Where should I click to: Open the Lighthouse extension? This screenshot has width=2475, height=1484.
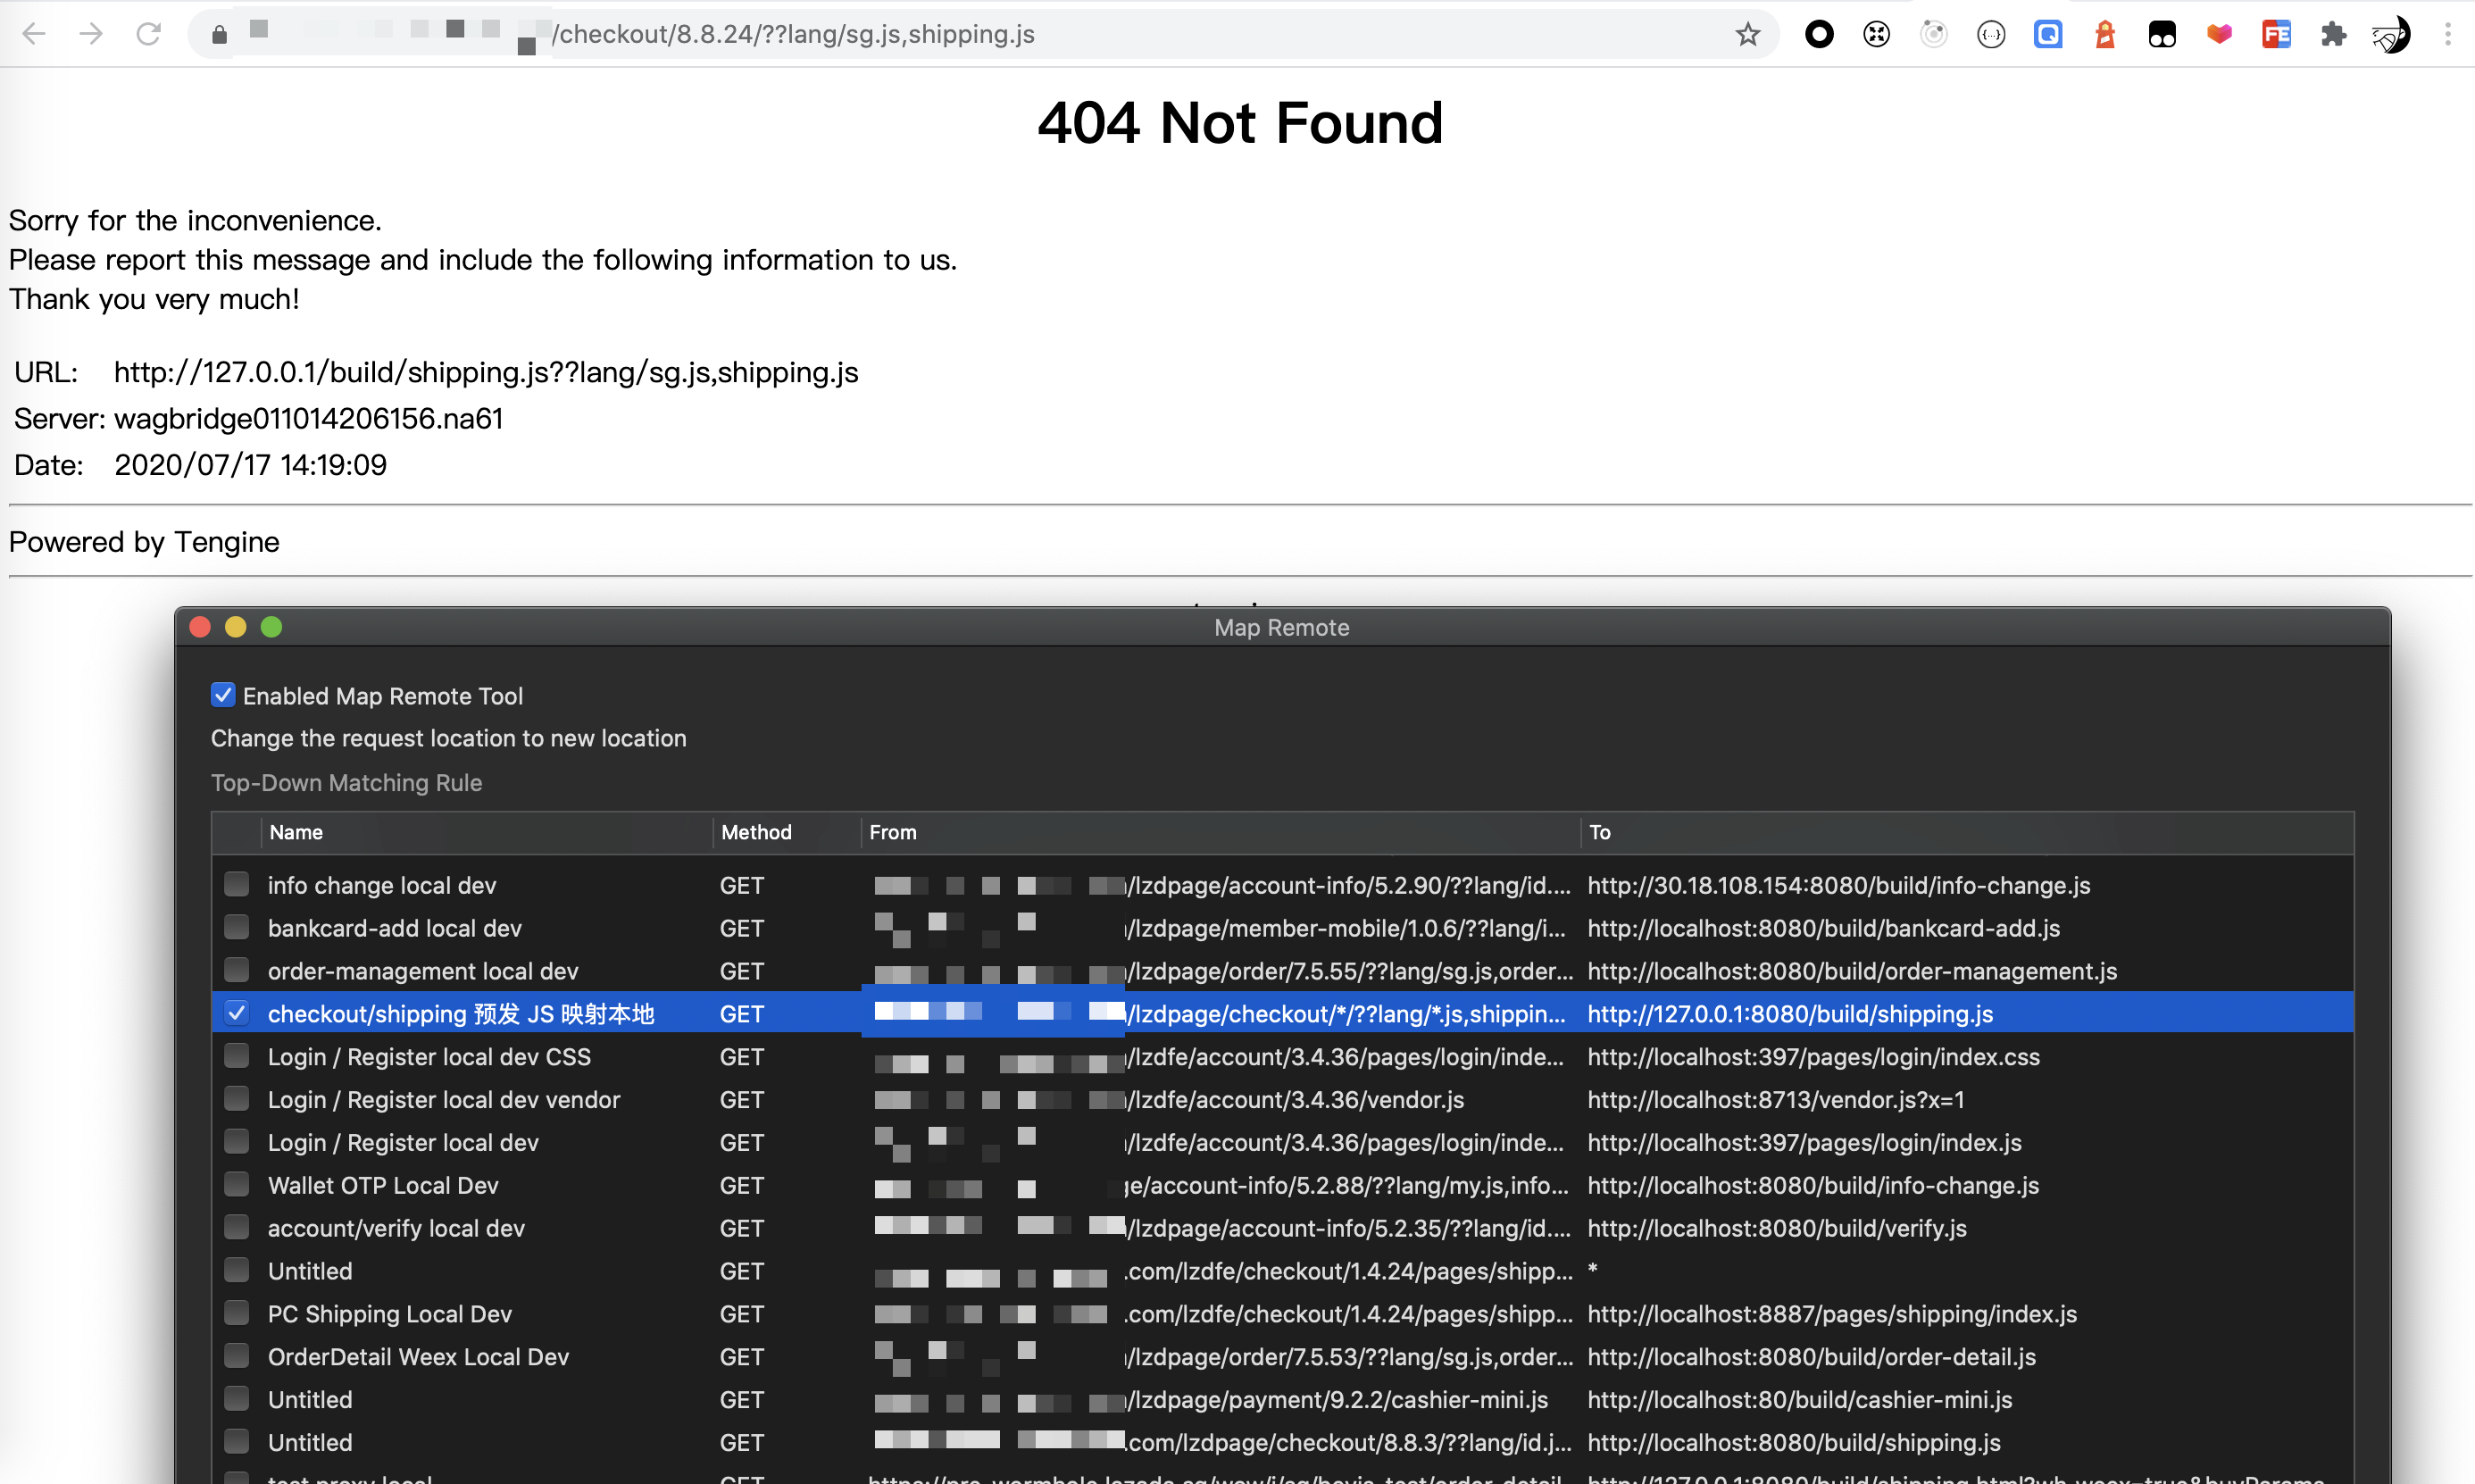2105,34
